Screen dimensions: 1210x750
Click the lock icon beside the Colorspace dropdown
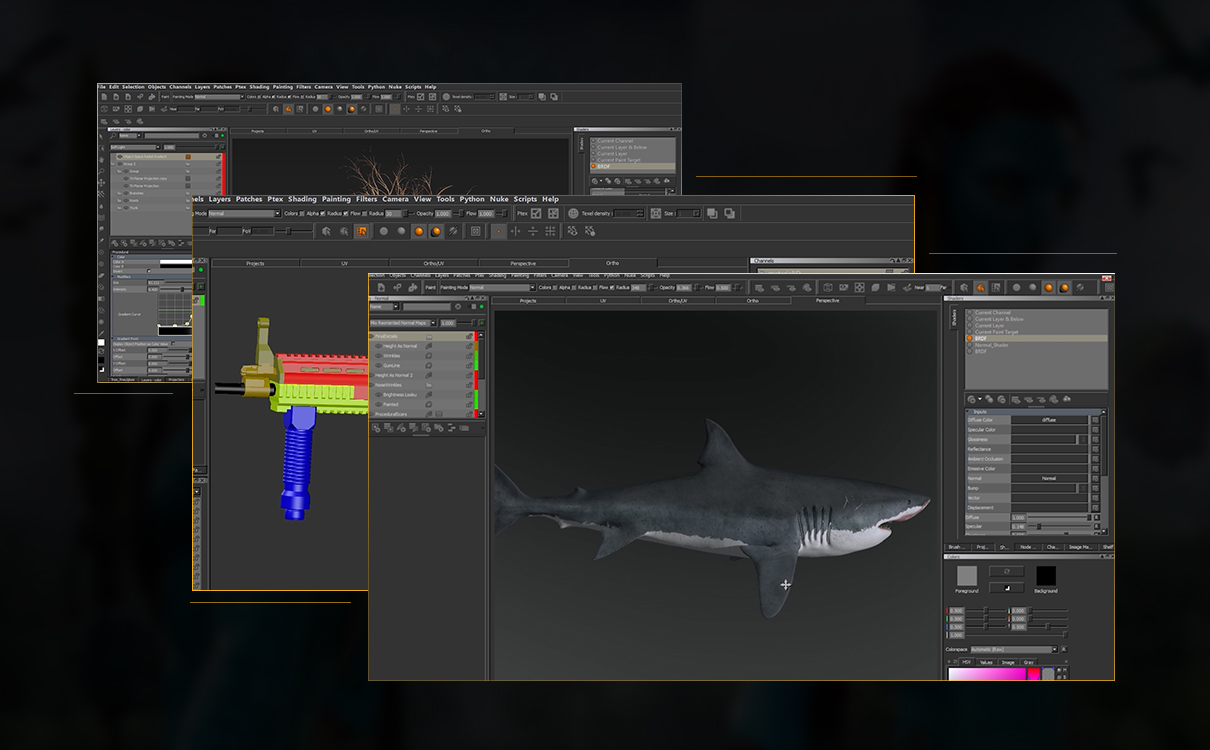coord(1064,649)
